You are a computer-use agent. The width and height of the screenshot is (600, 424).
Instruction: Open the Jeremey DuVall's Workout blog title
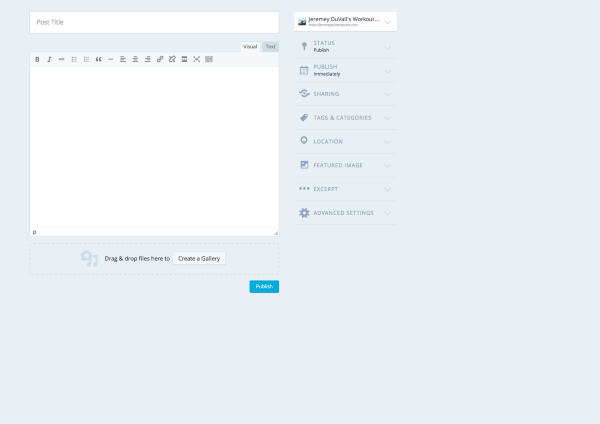click(x=344, y=19)
